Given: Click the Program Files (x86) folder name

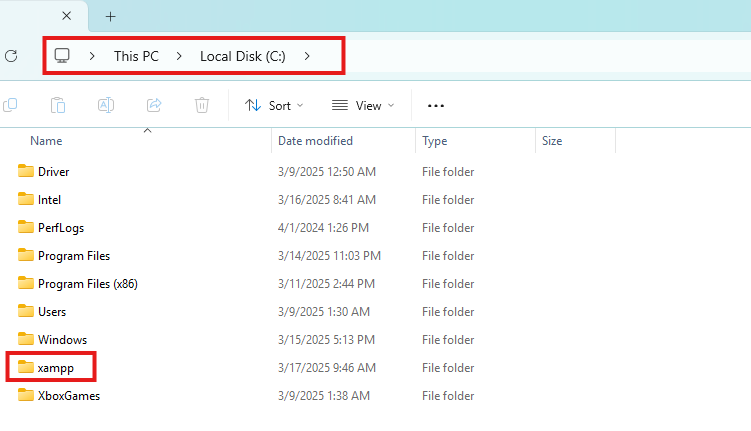Looking at the screenshot, I should 88,284.
